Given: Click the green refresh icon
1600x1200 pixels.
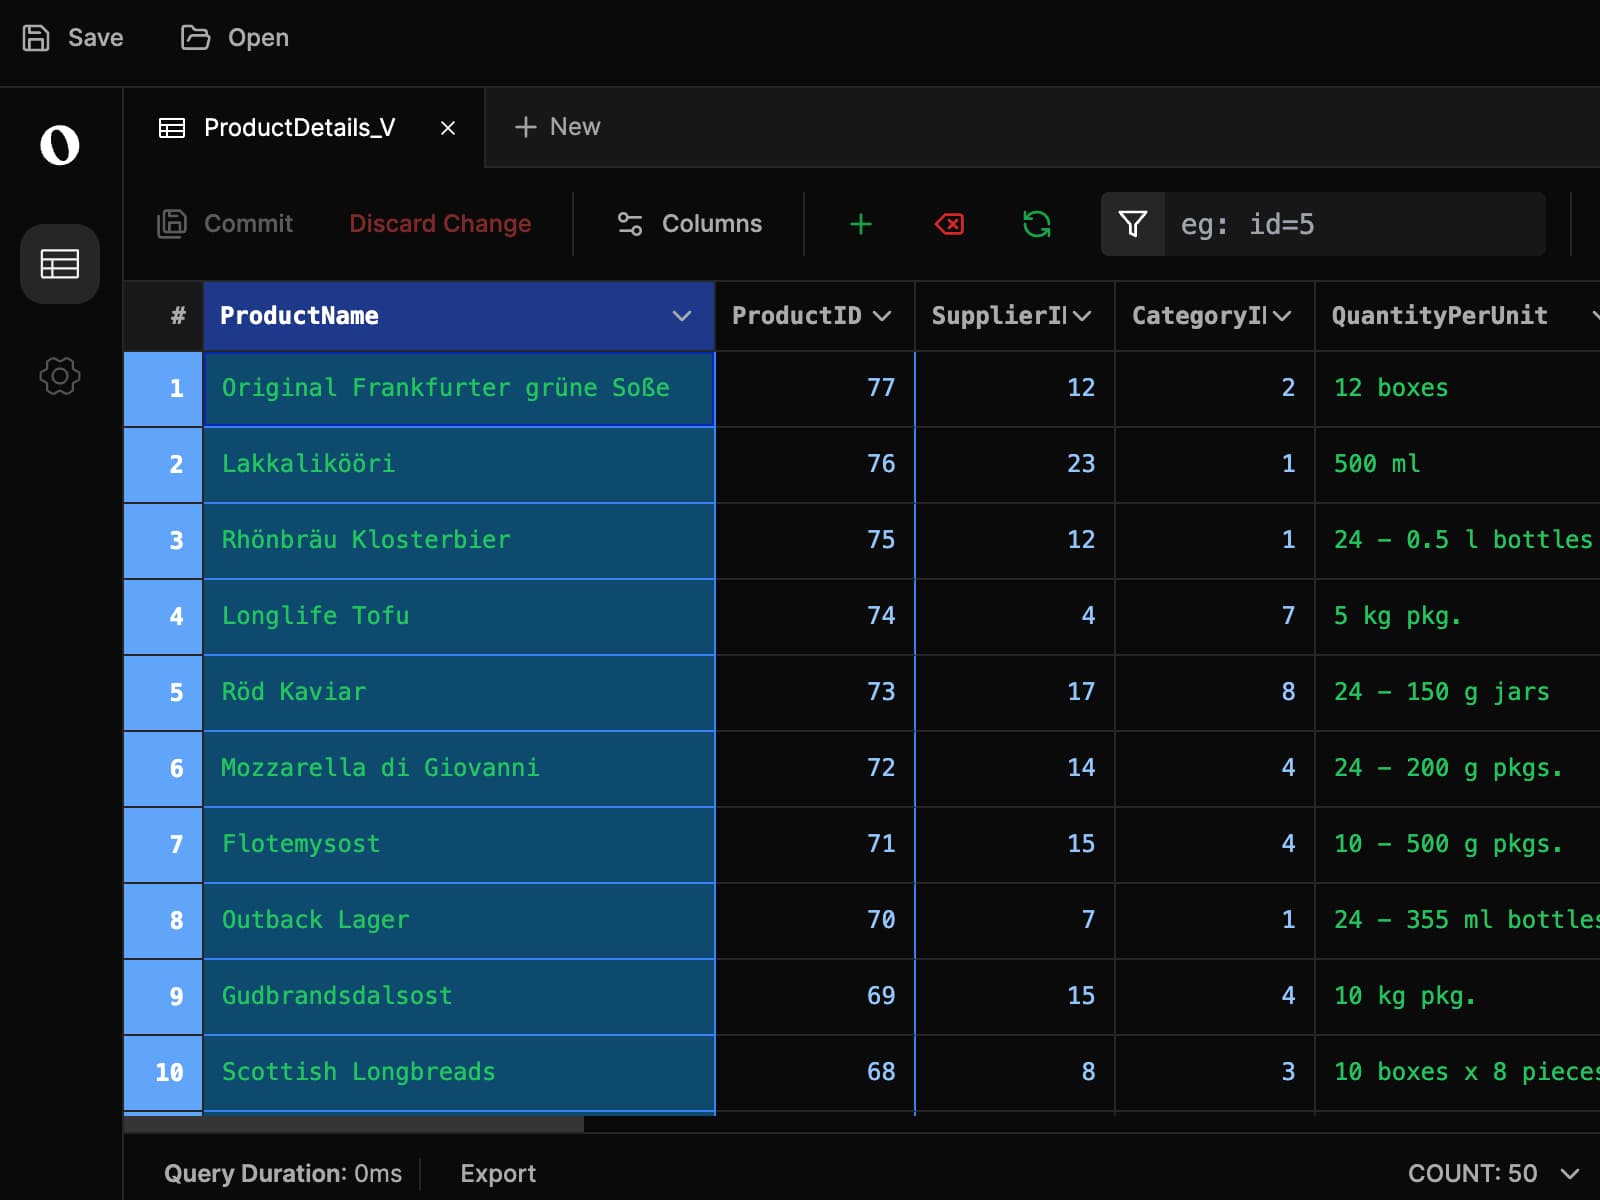Looking at the screenshot, I should pyautogui.click(x=1037, y=224).
